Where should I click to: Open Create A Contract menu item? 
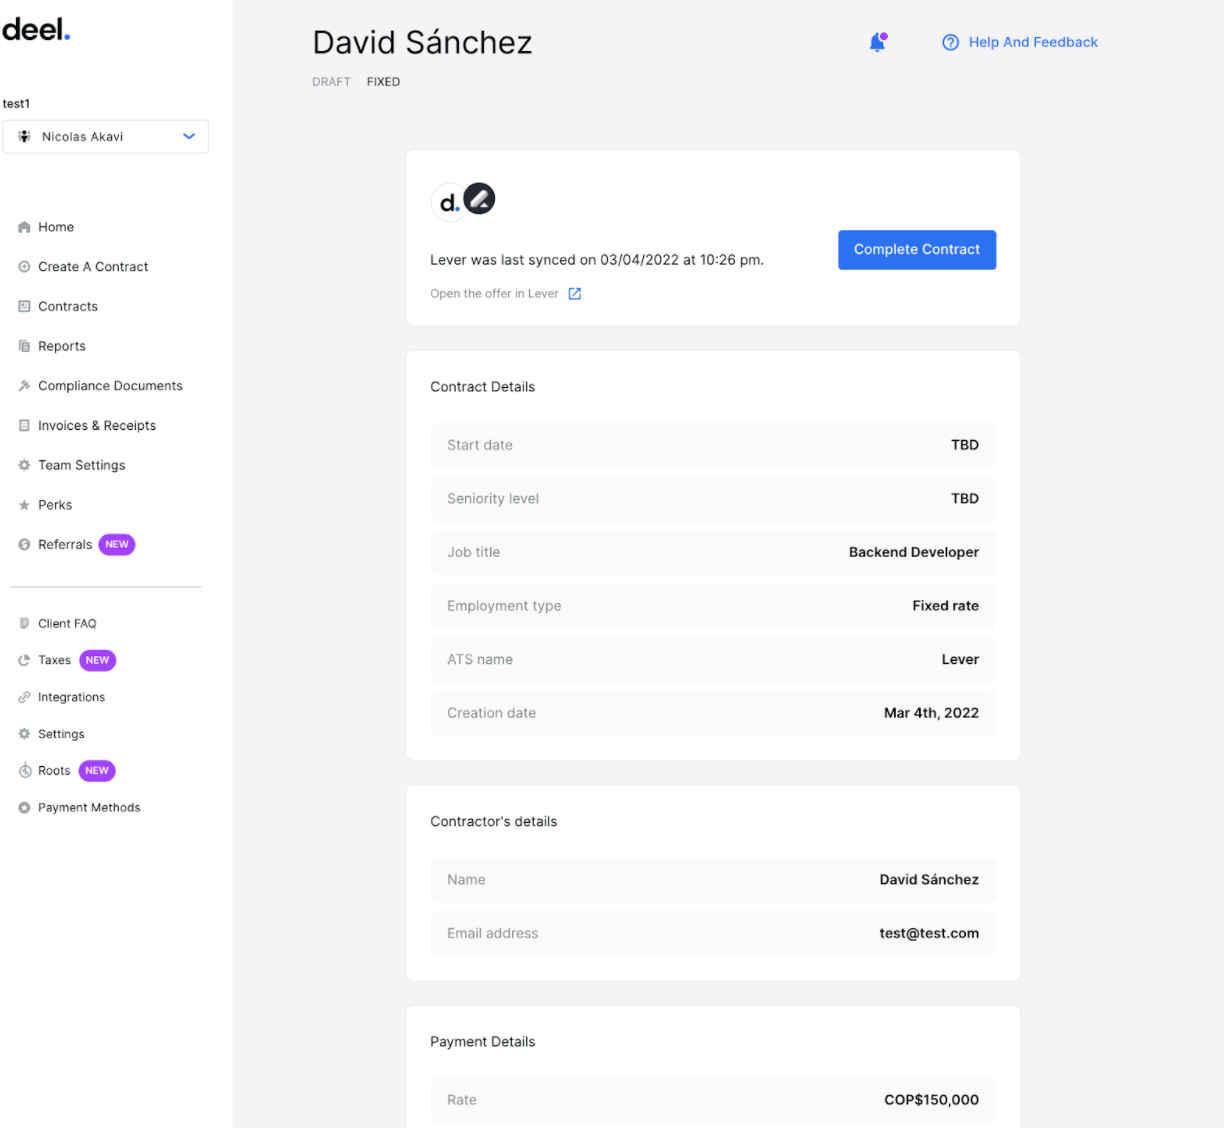pos(93,267)
